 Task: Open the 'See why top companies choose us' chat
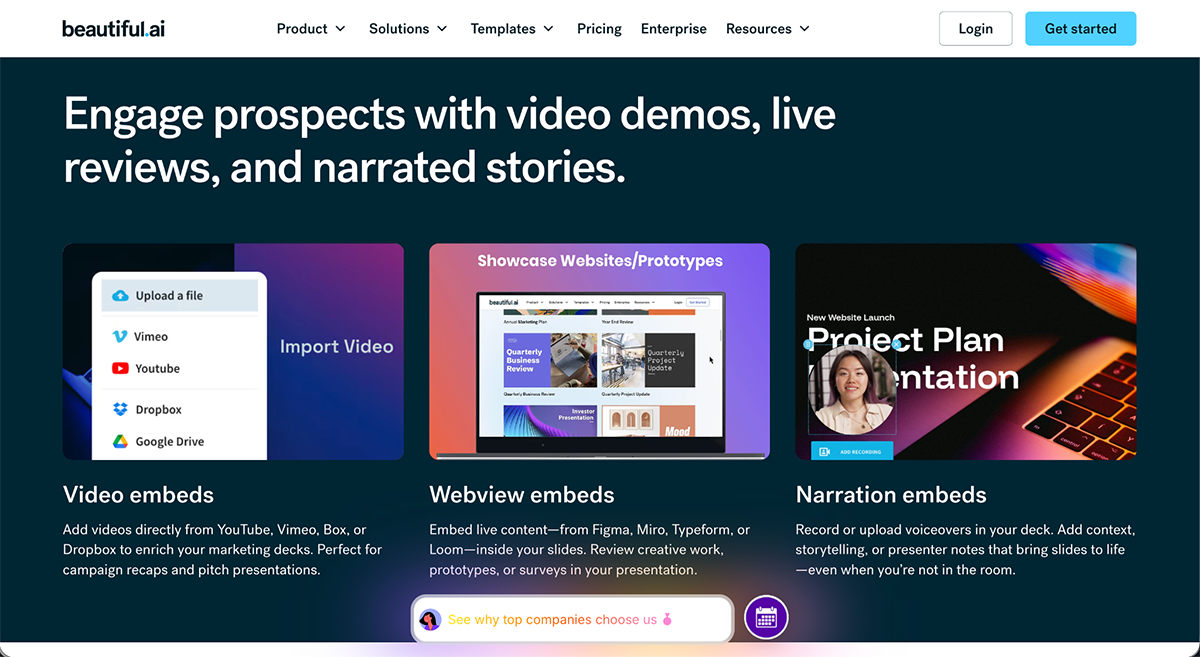coord(572,620)
